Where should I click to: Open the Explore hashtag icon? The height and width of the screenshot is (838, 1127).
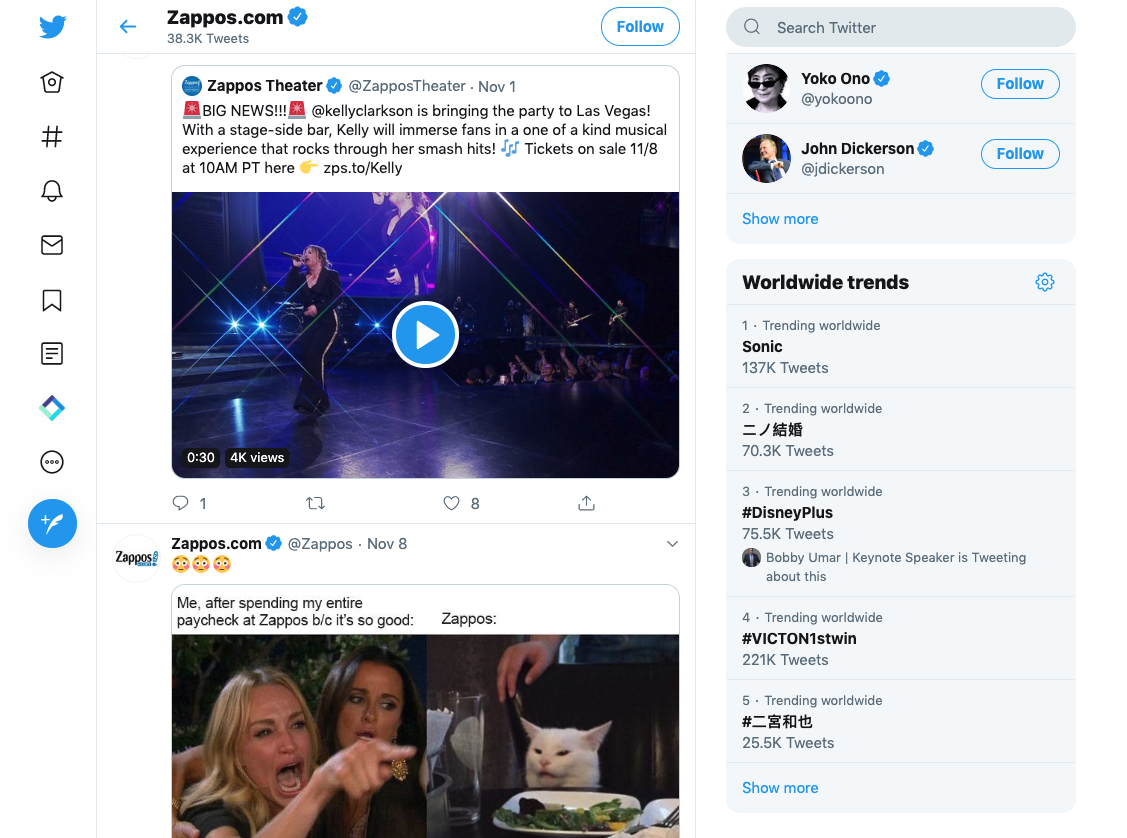click(x=52, y=137)
